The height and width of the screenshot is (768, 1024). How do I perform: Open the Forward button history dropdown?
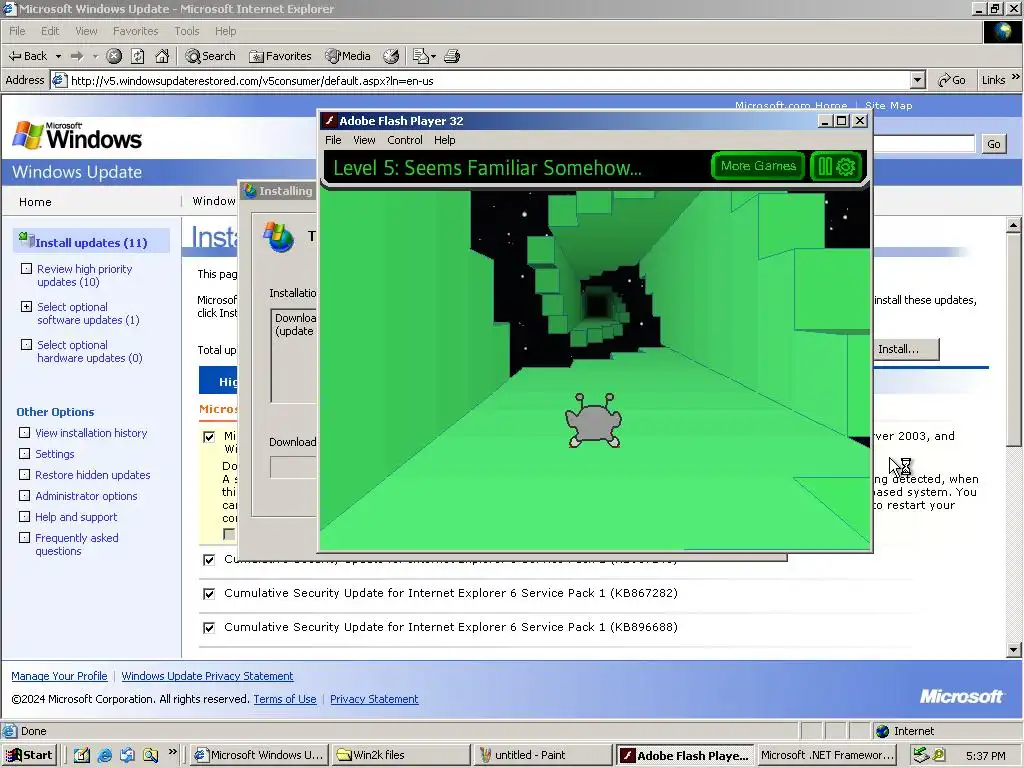point(95,56)
